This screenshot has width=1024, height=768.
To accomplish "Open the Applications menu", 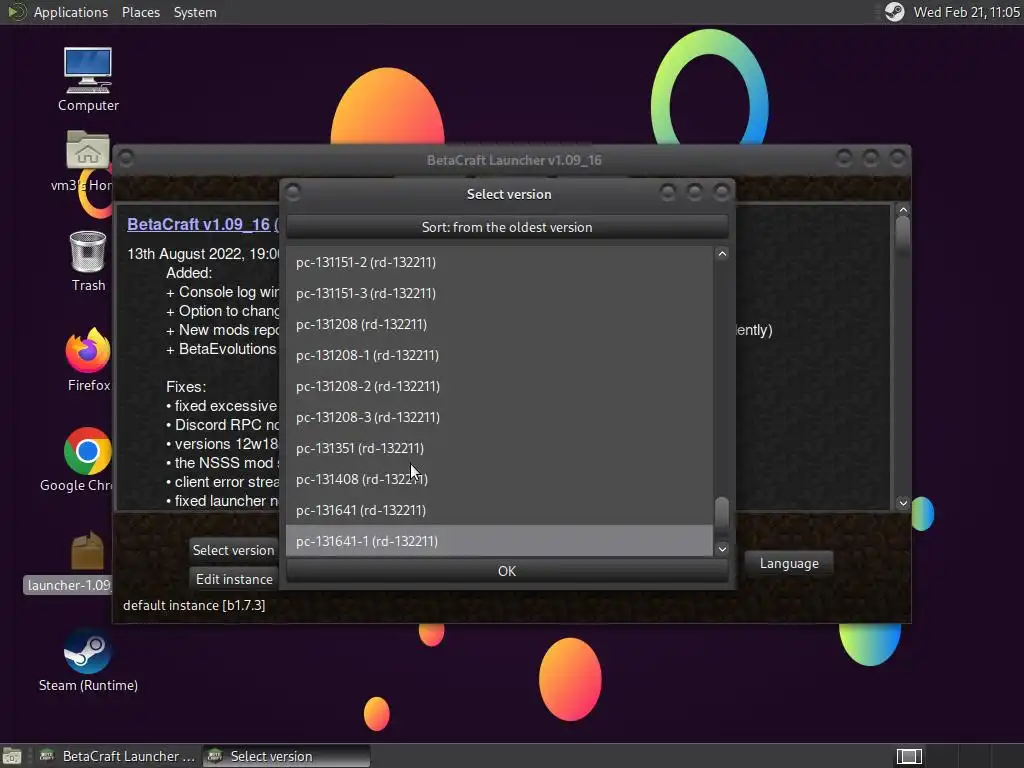I will click(71, 12).
